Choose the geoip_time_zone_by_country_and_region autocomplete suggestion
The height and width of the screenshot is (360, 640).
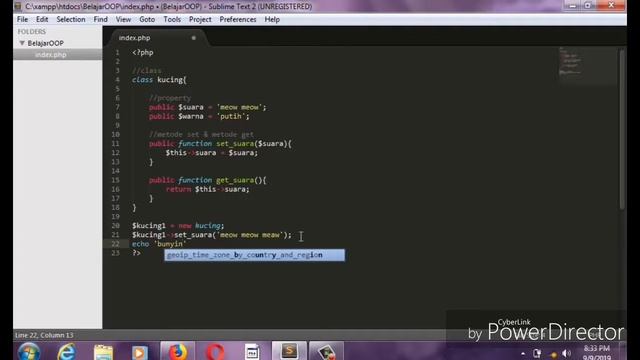(254, 255)
